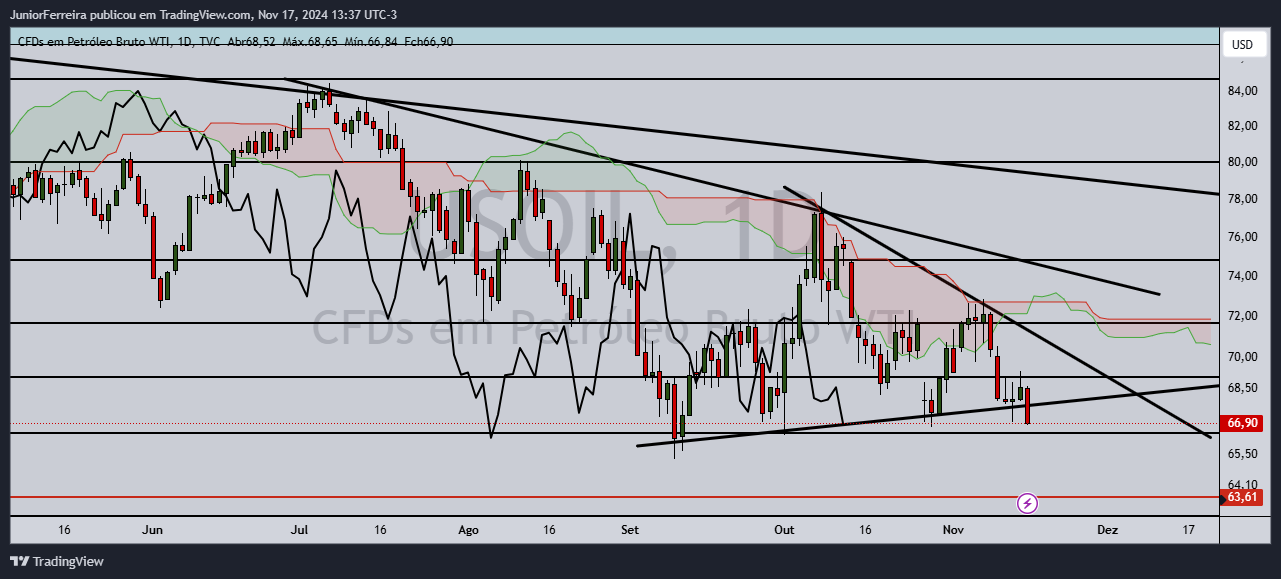
Task: Click the close value Fch66,90
Action: tap(430, 41)
